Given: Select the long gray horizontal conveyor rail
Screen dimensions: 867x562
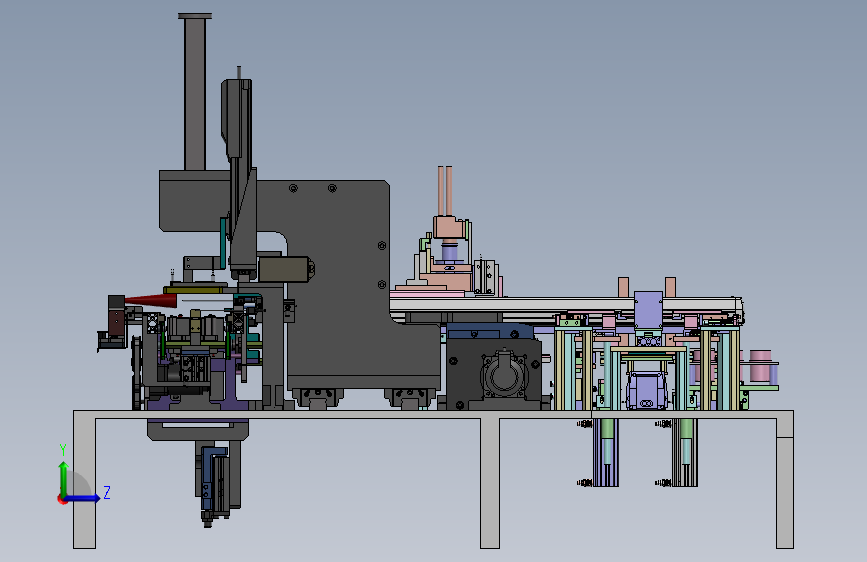Looking at the screenshot, I should 566,304.
